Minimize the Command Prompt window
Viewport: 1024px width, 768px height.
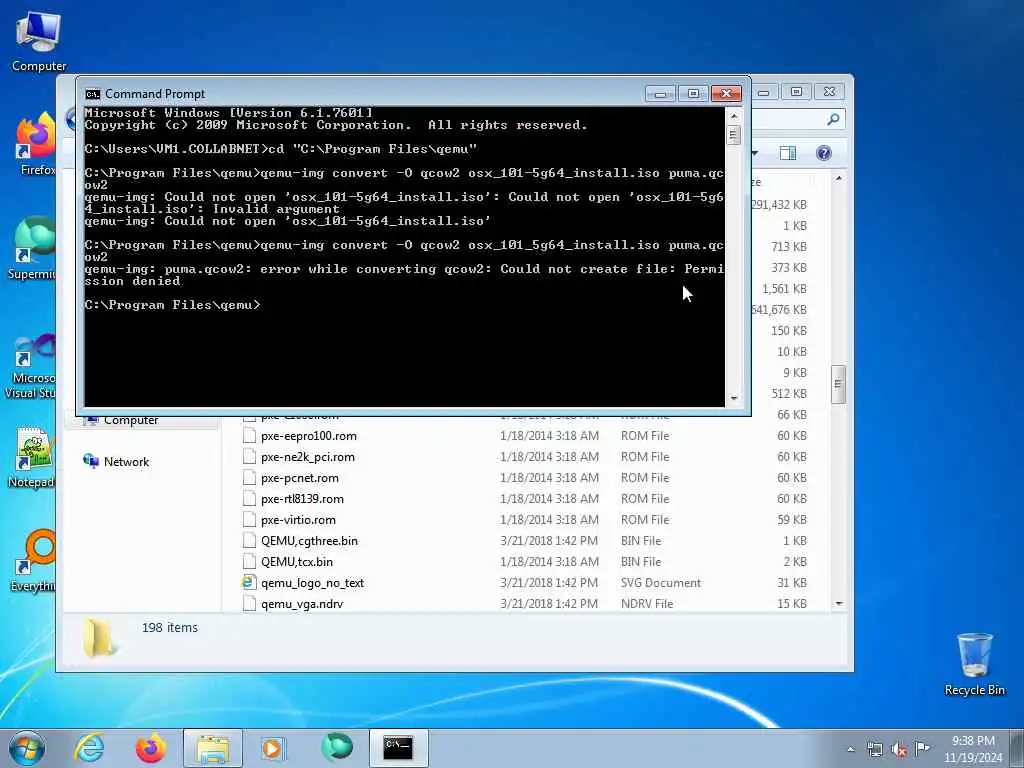click(x=660, y=93)
